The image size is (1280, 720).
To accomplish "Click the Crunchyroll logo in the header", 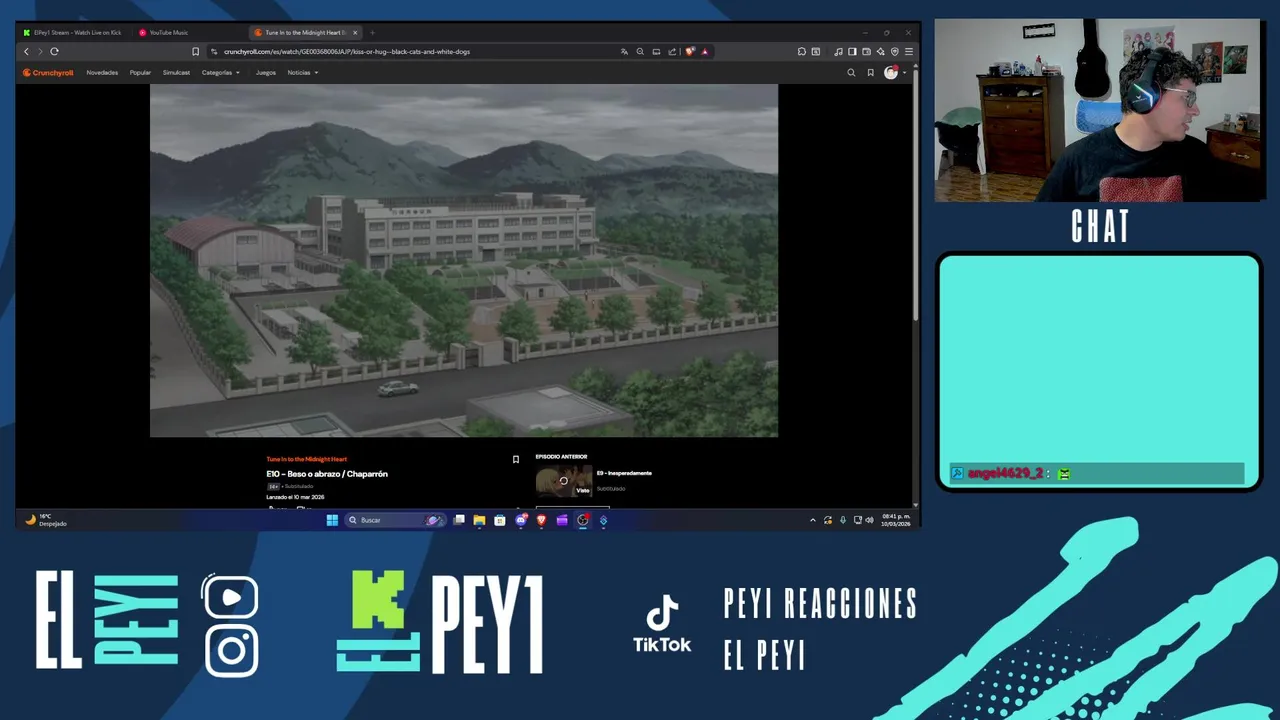I will 48,72.
